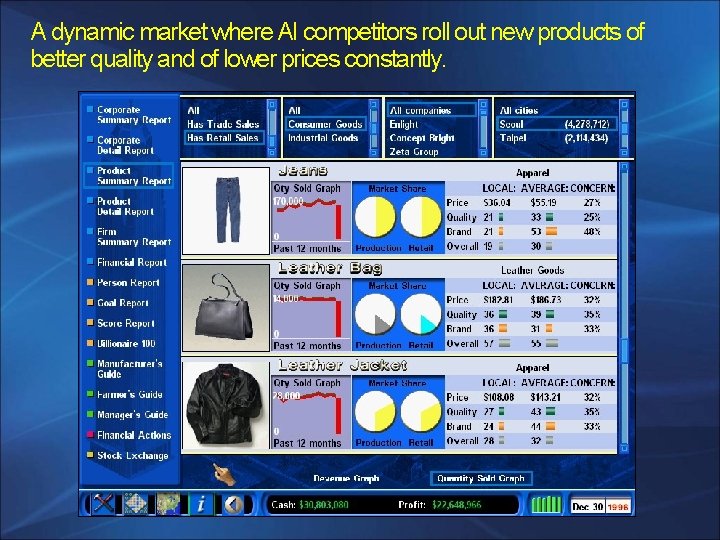Click the Jeans Qty Sold Graph

click(x=311, y=218)
